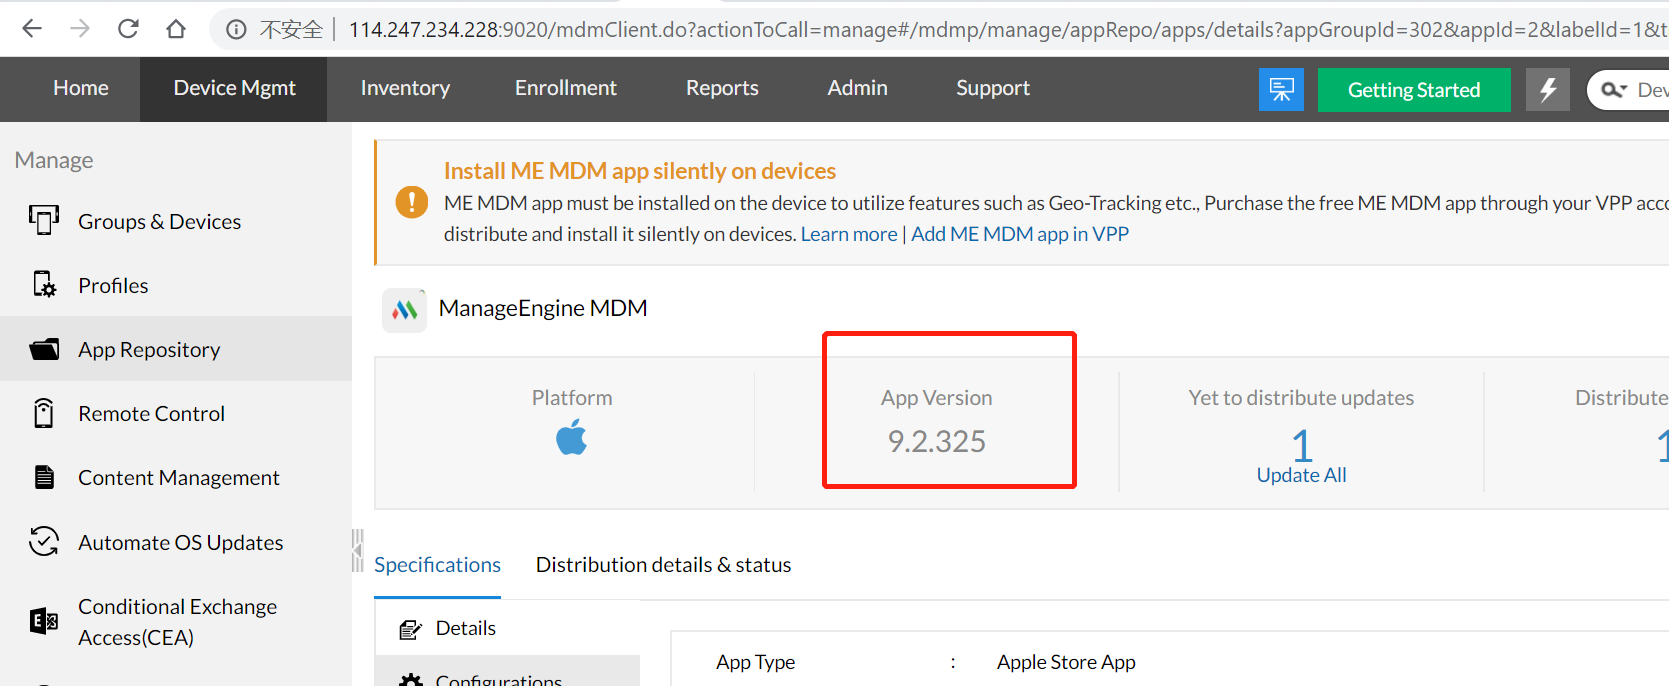Click the ManageEngine MDM app logo
Screen dimensions: 1669x686
405,310
